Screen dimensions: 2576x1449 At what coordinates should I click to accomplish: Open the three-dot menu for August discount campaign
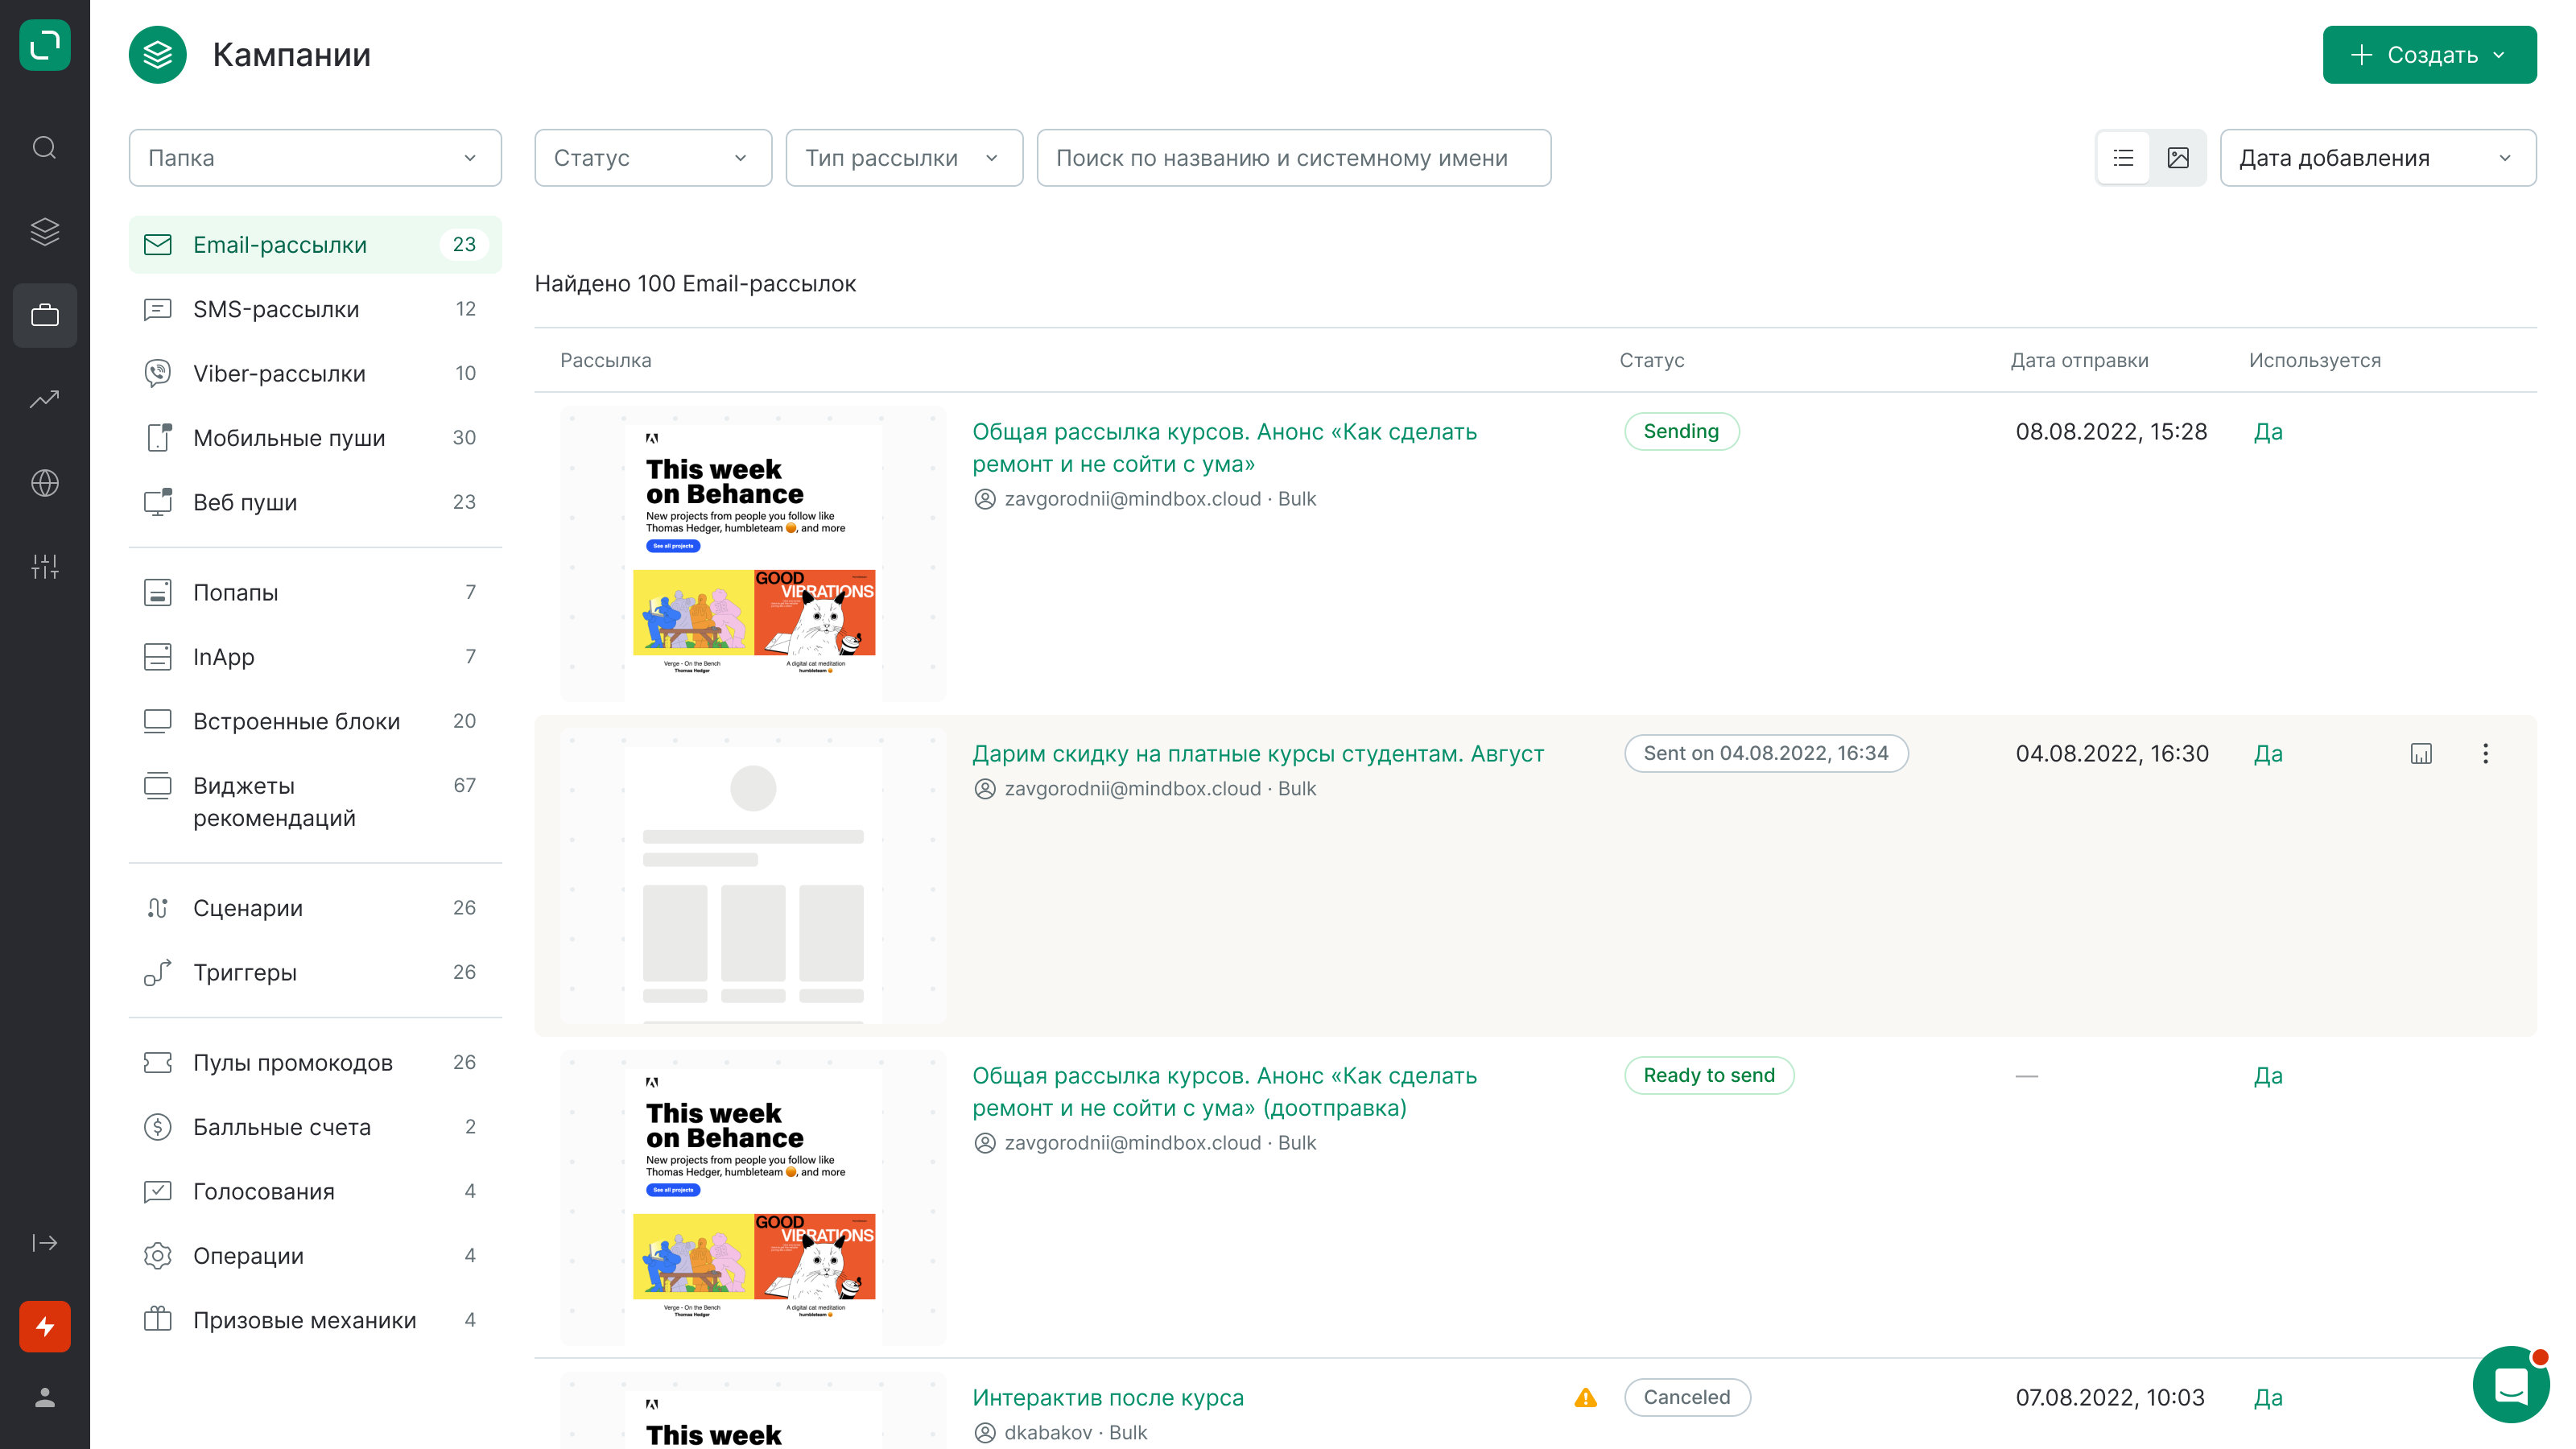pos(2486,754)
